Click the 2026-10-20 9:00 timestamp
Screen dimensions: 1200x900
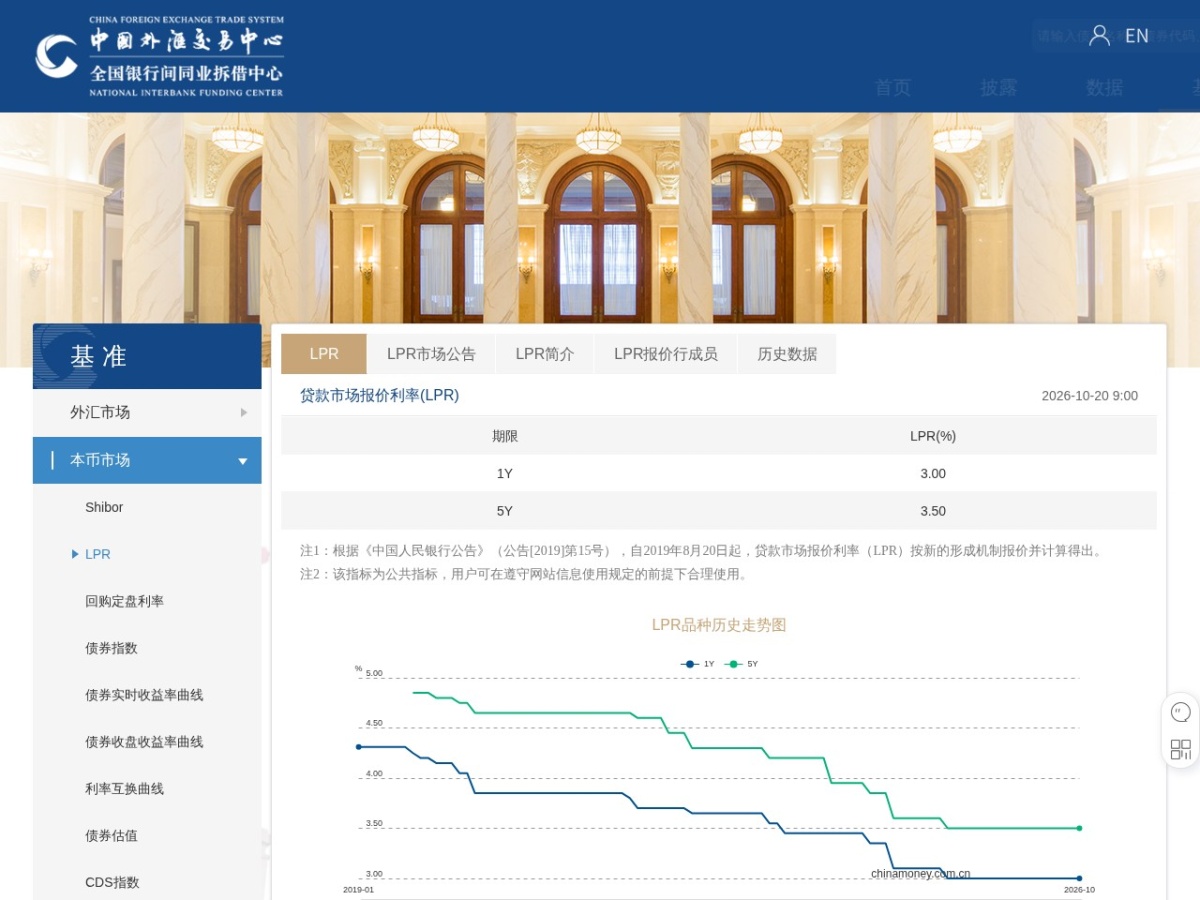pos(1089,396)
